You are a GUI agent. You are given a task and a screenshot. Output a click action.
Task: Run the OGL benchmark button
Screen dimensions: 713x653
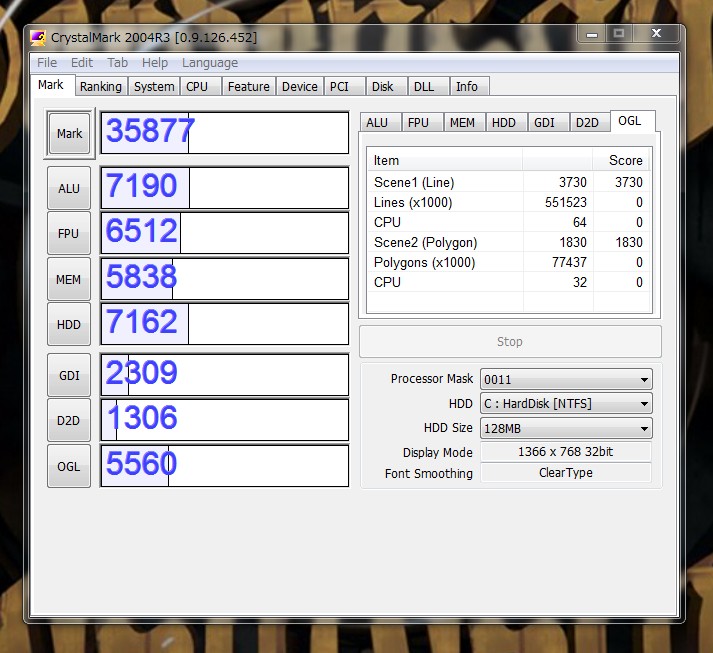point(69,466)
